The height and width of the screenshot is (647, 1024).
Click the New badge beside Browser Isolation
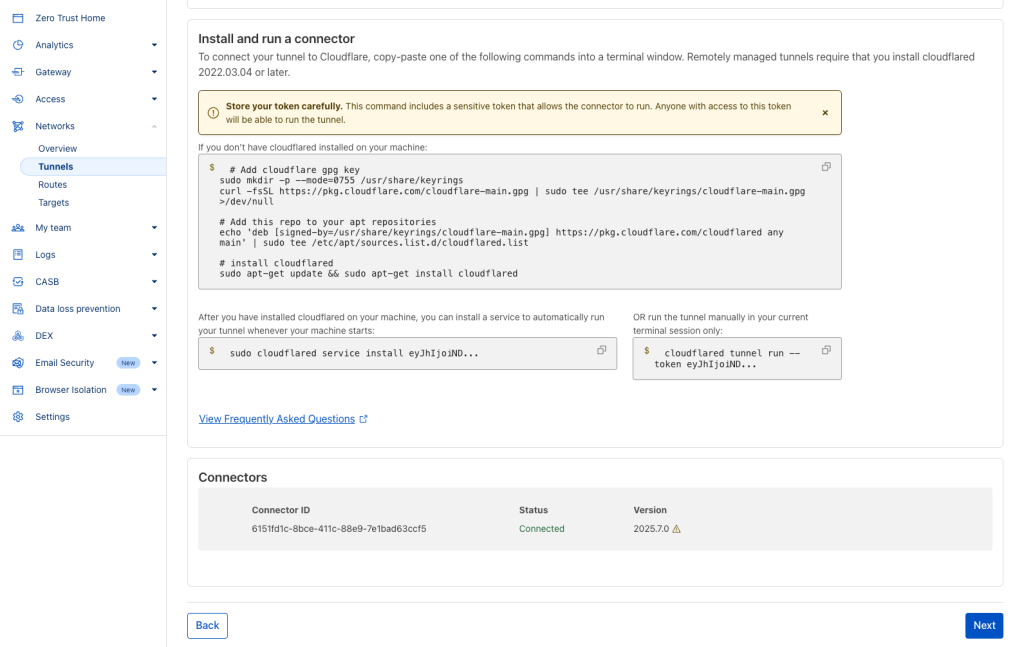click(x=128, y=390)
